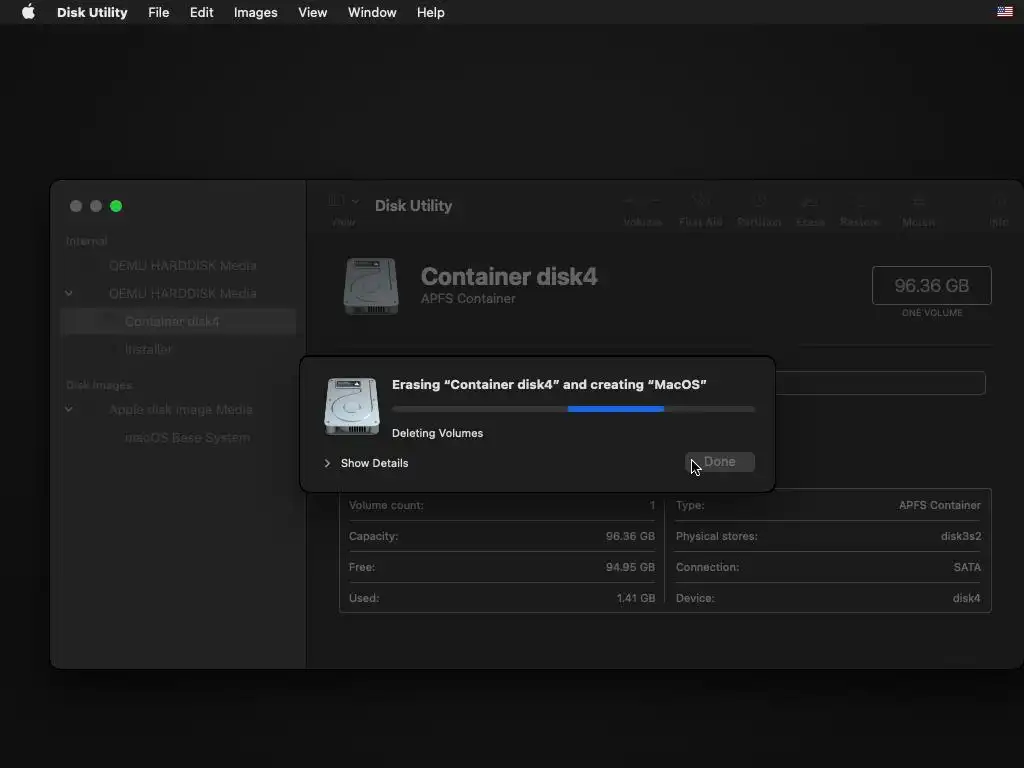Screen dimensions: 1024x768
Task: Click the Show Details label
Action: (374, 463)
